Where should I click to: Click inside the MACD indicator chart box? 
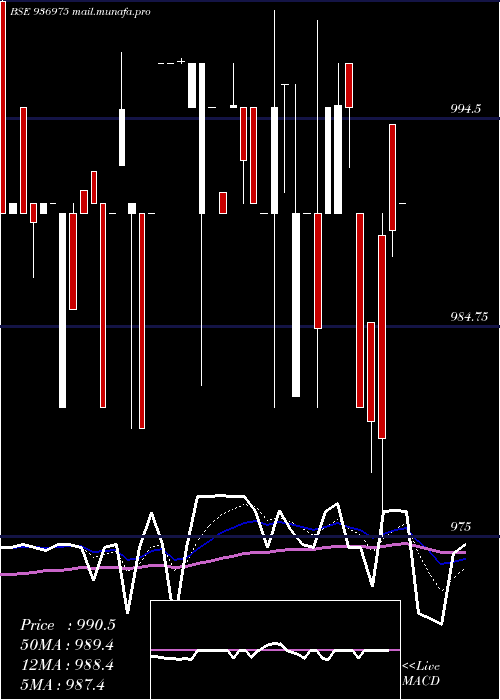point(275,650)
